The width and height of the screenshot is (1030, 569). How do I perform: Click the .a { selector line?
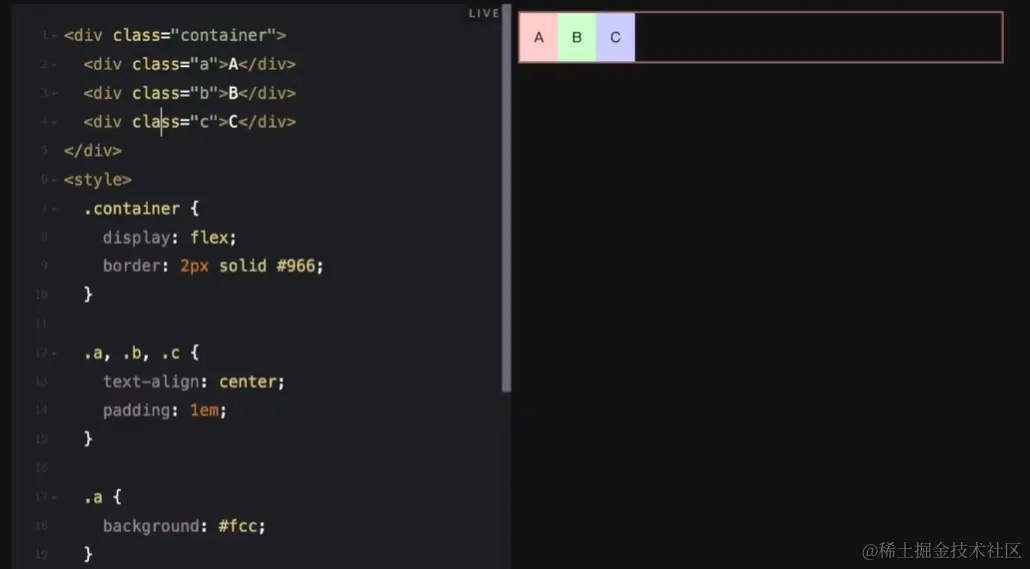coord(102,497)
